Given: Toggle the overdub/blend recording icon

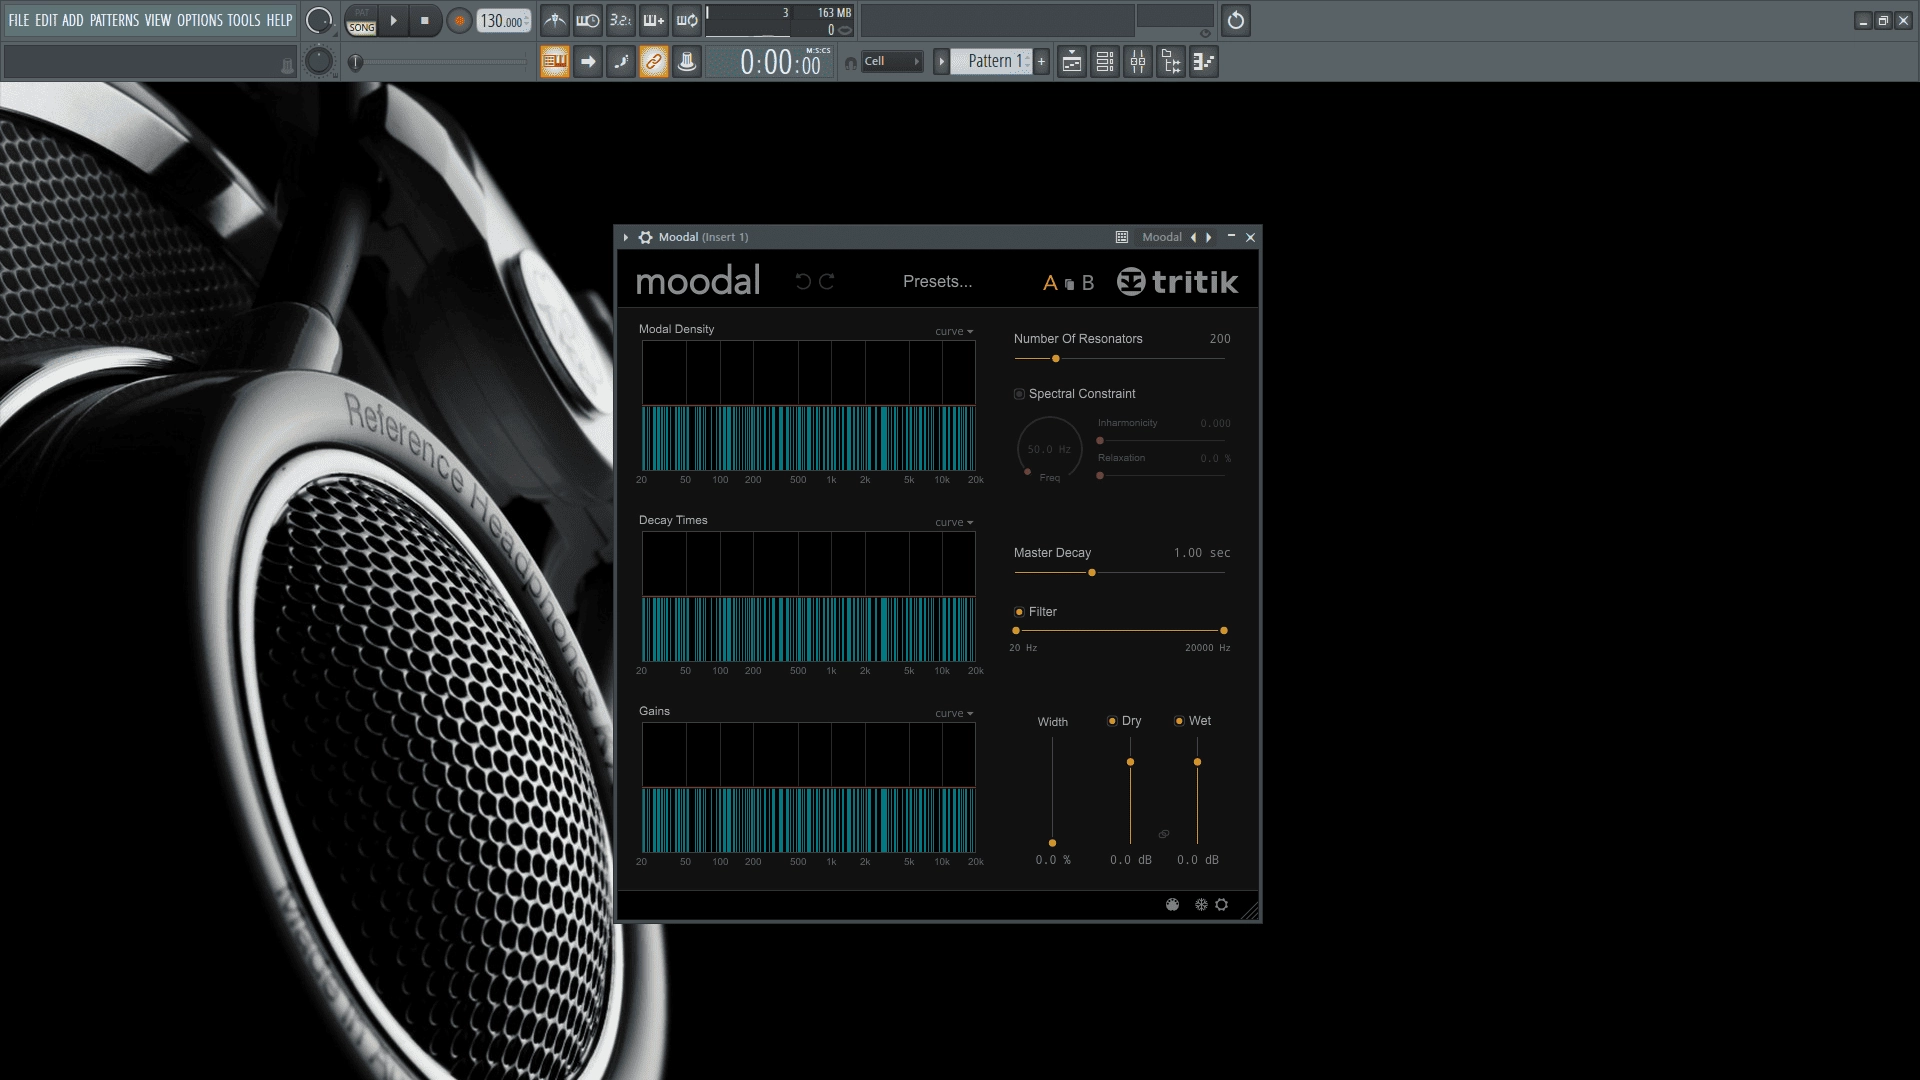Looking at the screenshot, I should [x=654, y=21].
